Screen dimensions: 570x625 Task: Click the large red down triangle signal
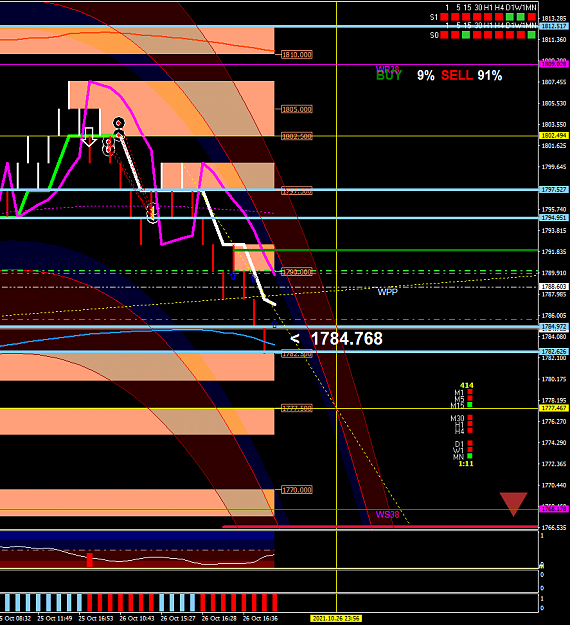(513, 504)
